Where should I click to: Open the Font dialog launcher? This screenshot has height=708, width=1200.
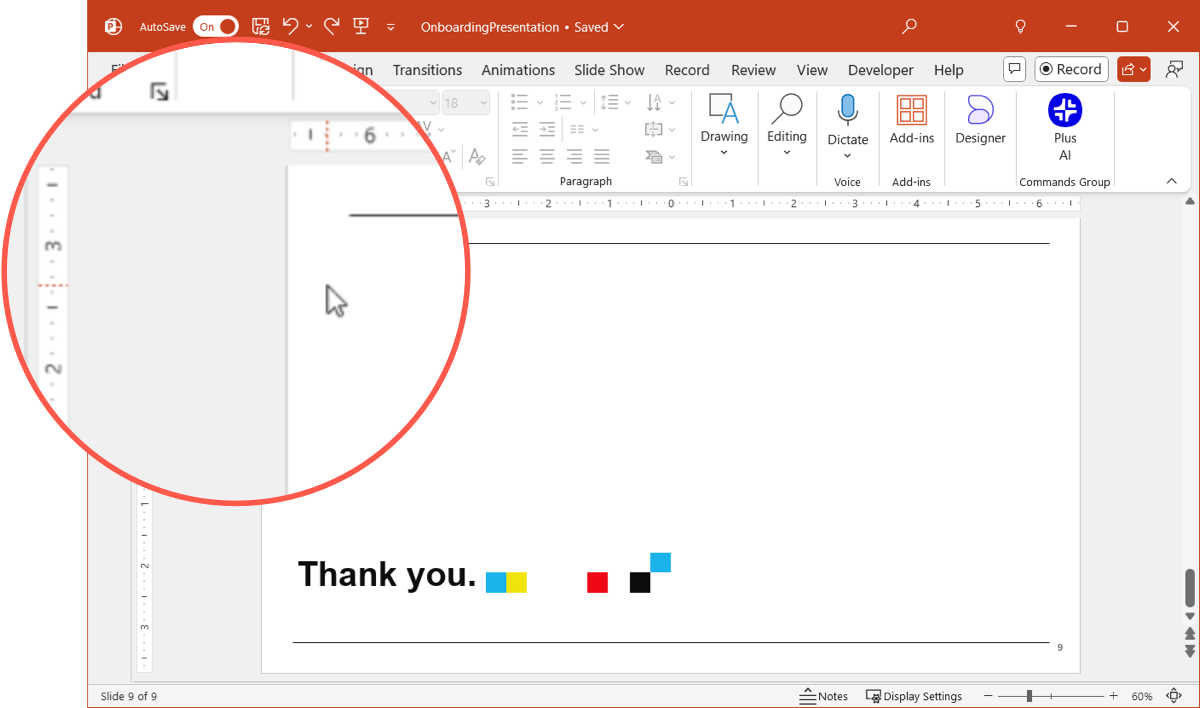coord(490,182)
